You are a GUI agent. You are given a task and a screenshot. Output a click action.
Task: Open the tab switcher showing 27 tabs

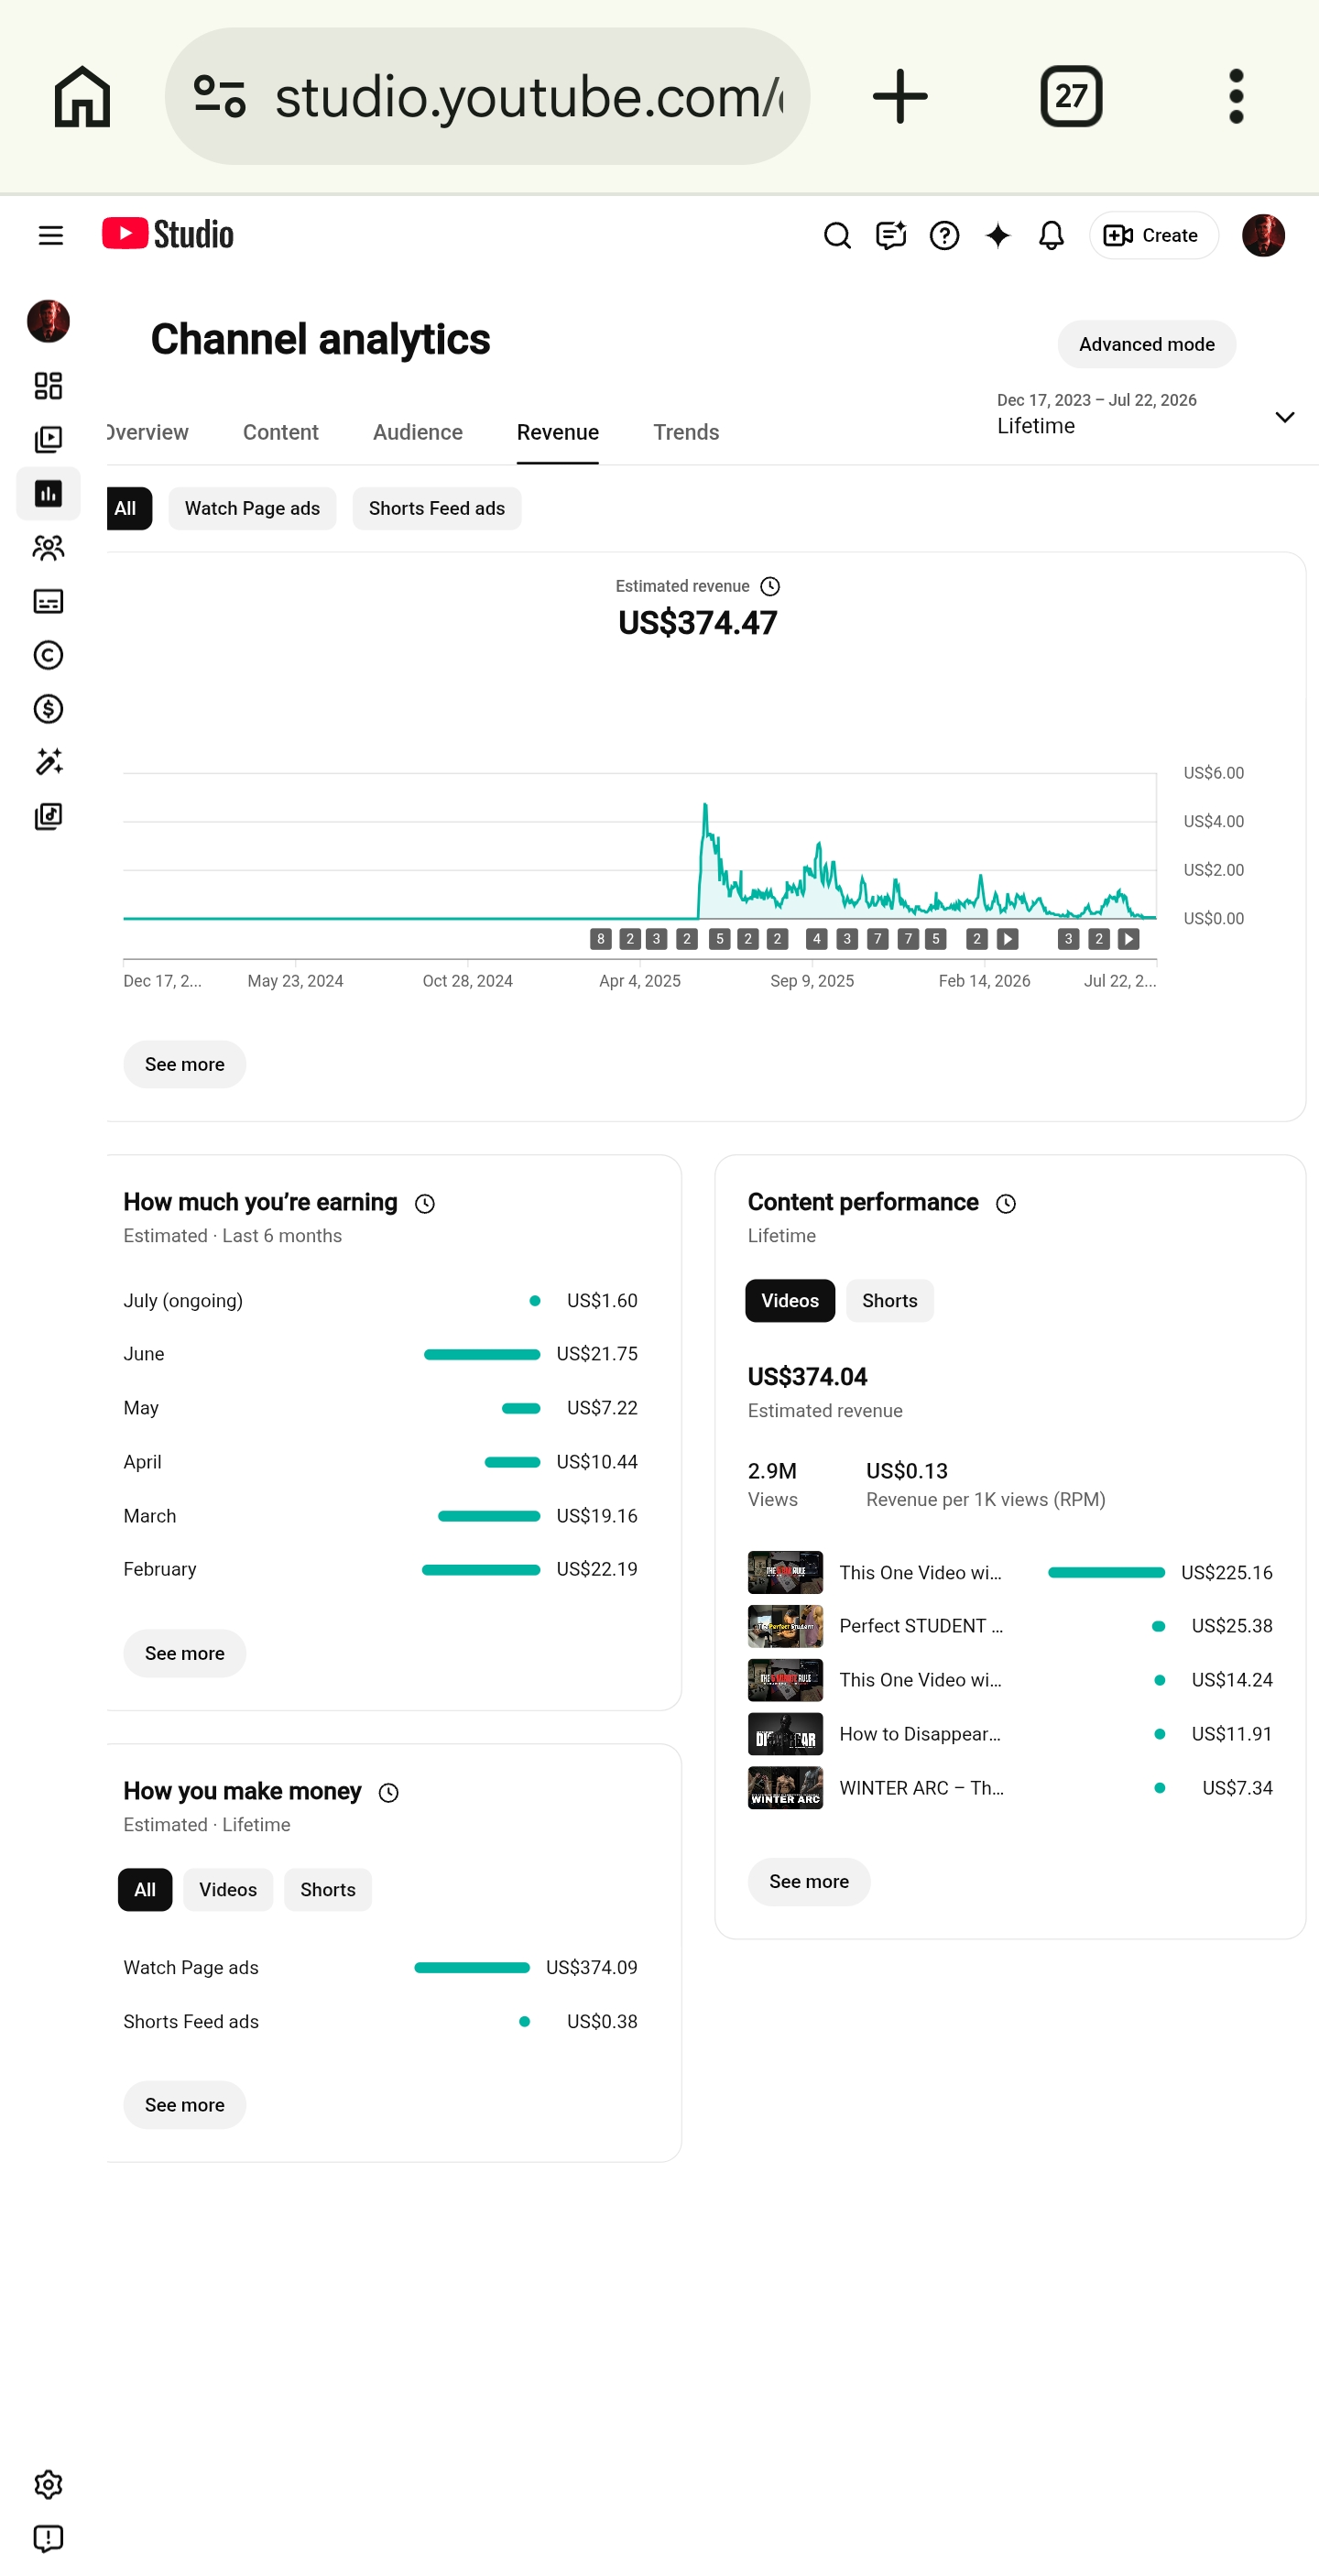coord(1071,97)
